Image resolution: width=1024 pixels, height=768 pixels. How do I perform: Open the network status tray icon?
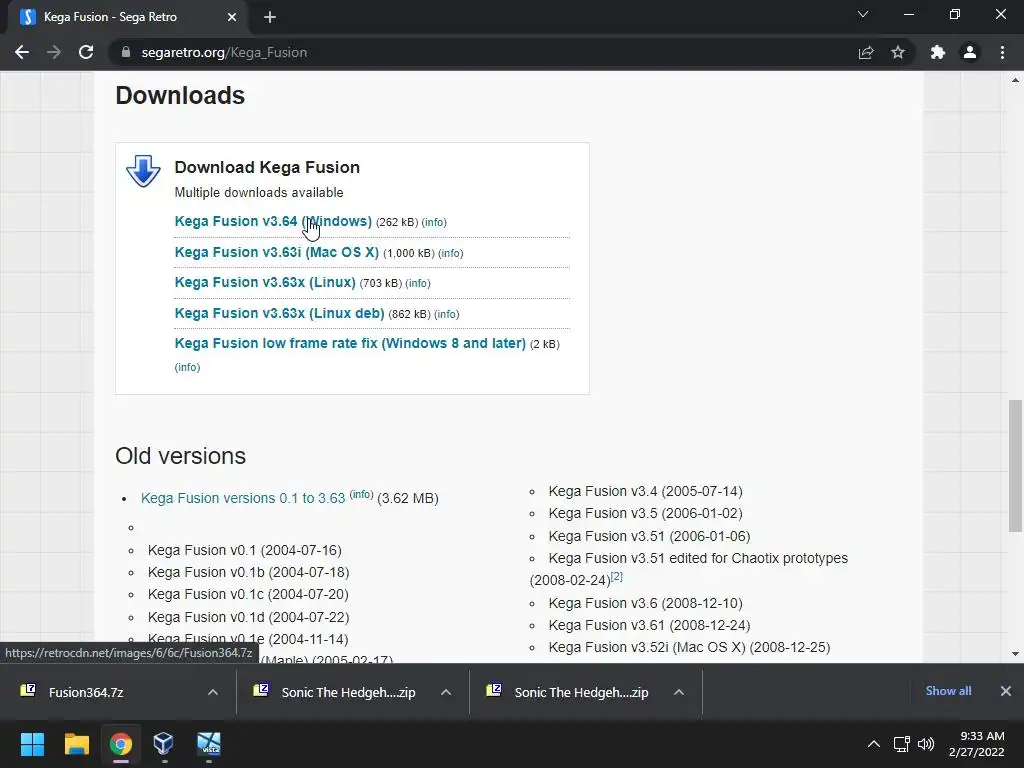tap(902, 744)
